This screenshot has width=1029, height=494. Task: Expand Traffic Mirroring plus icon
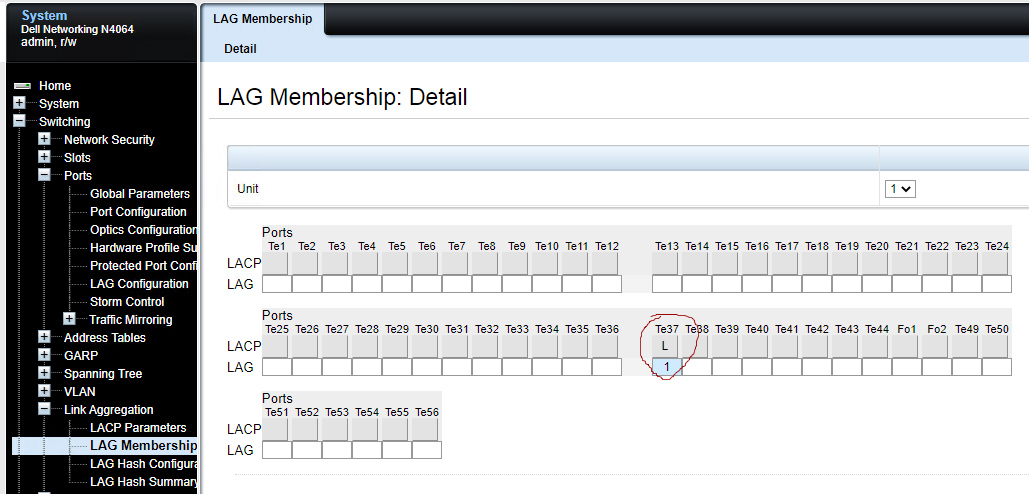70,319
